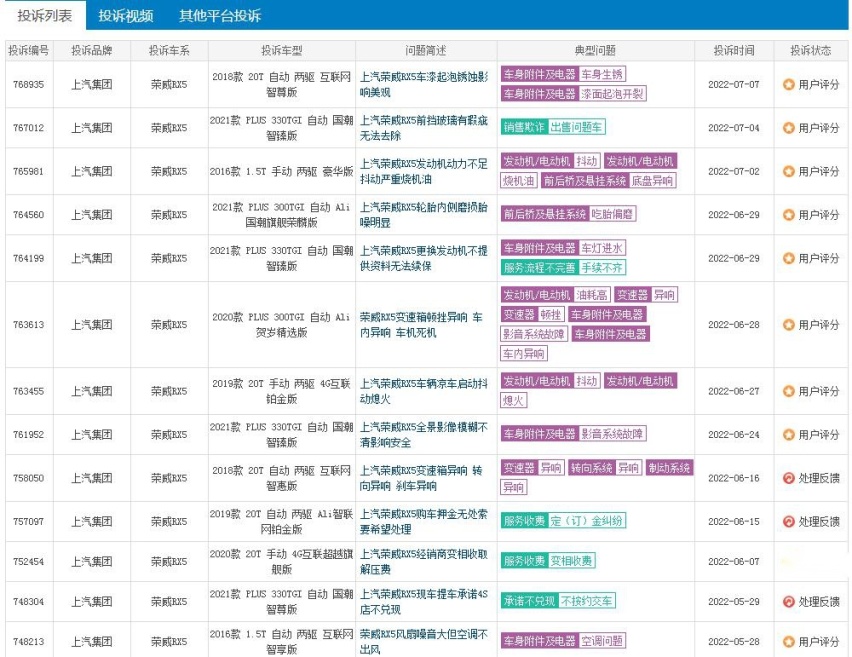The width and height of the screenshot is (852, 657).
Task: Click the 用户评分 icon for complaint 764560
Action: coord(788,215)
